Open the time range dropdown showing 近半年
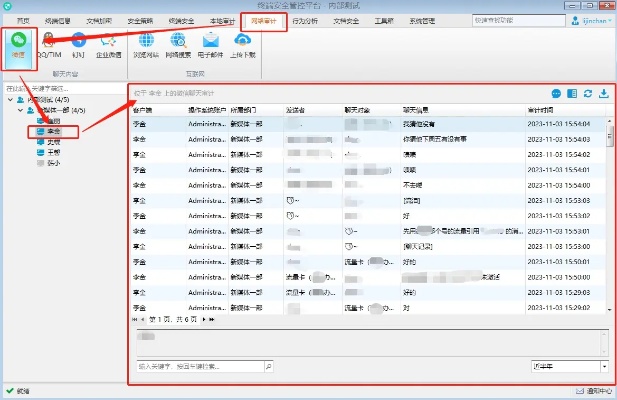The width and height of the screenshot is (617, 400). click(604, 367)
